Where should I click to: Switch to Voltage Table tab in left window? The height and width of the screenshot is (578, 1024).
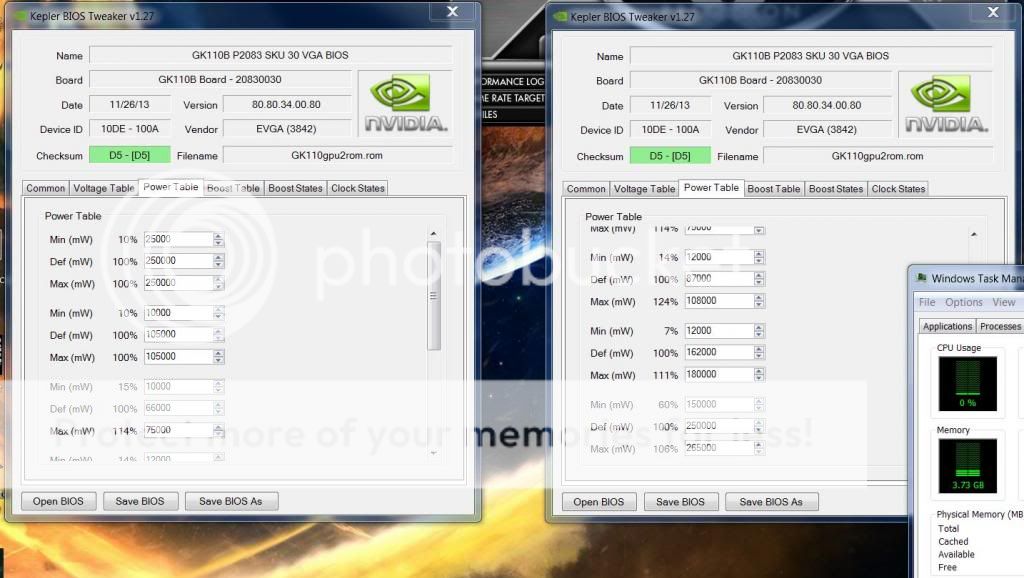tap(103, 188)
